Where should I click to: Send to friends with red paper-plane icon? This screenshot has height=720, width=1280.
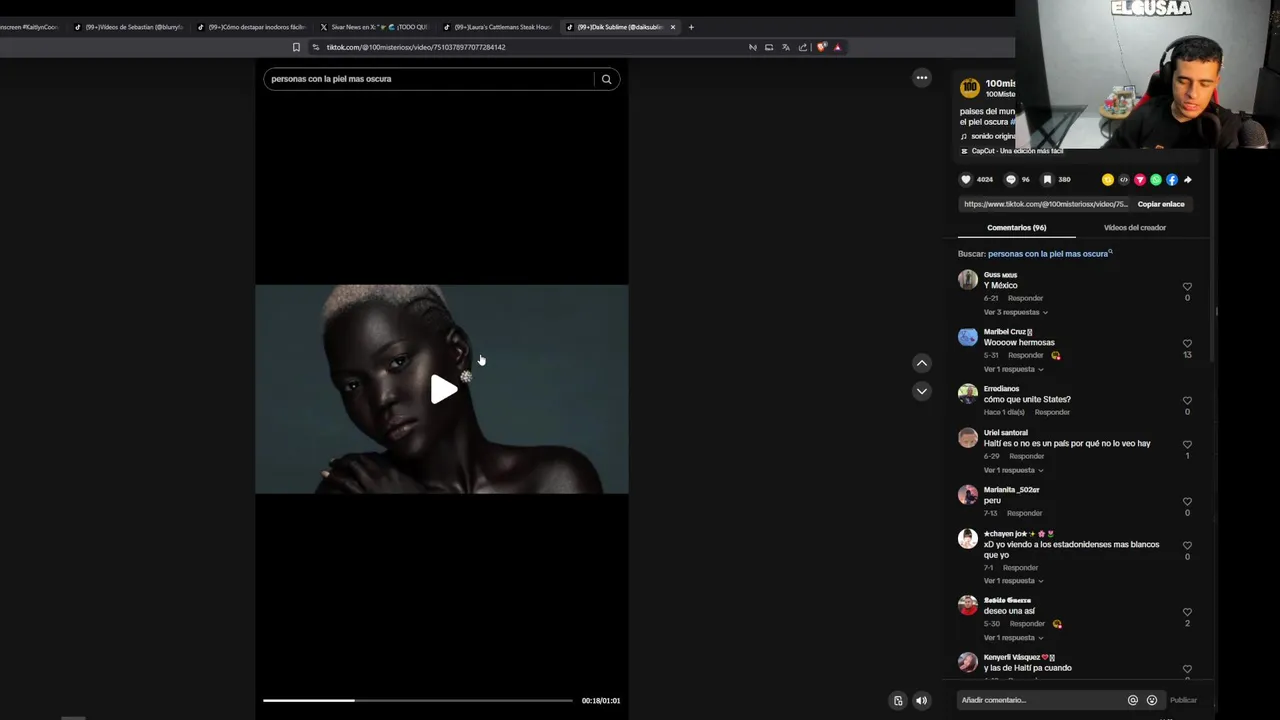pos(1139,180)
